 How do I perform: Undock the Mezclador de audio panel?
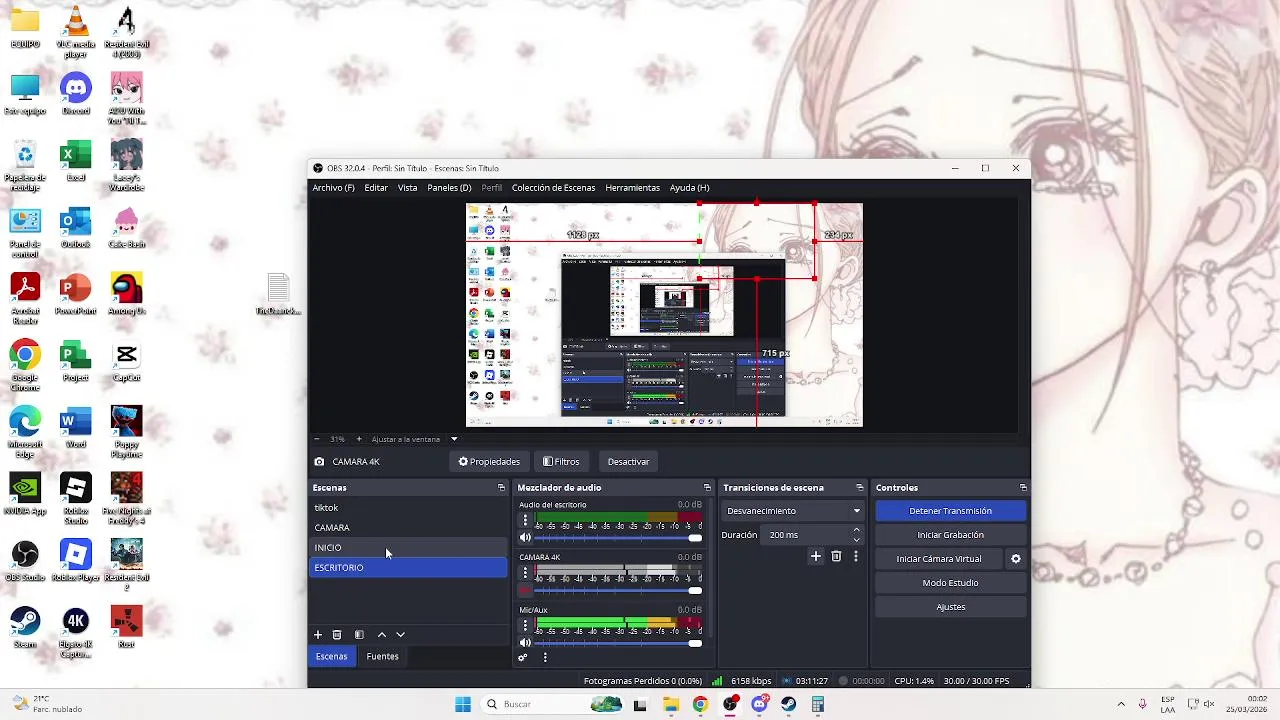tap(707, 488)
